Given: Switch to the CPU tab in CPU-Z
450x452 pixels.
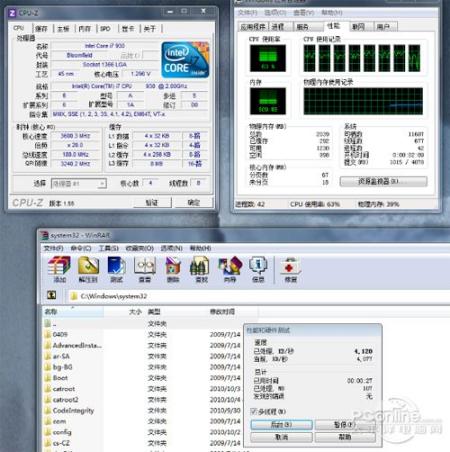Looking at the screenshot, I should [19, 28].
